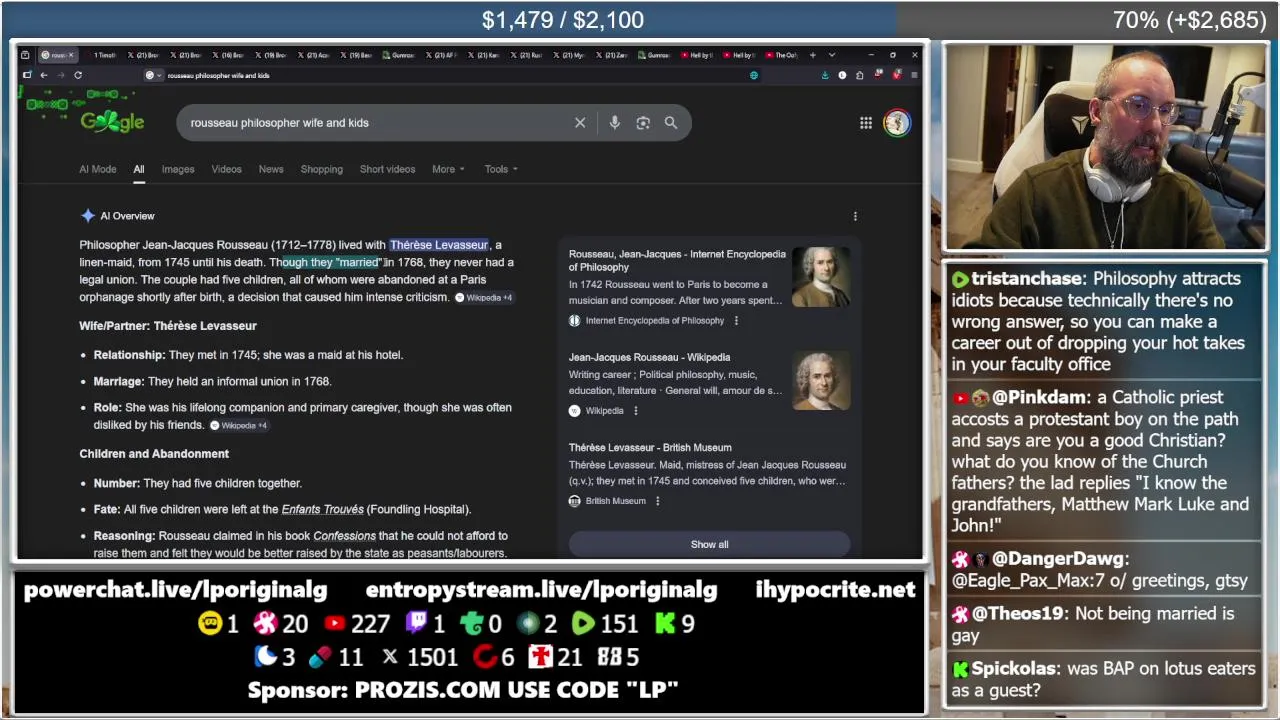
Task: Switch to Shopping results tab
Action: click(322, 169)
